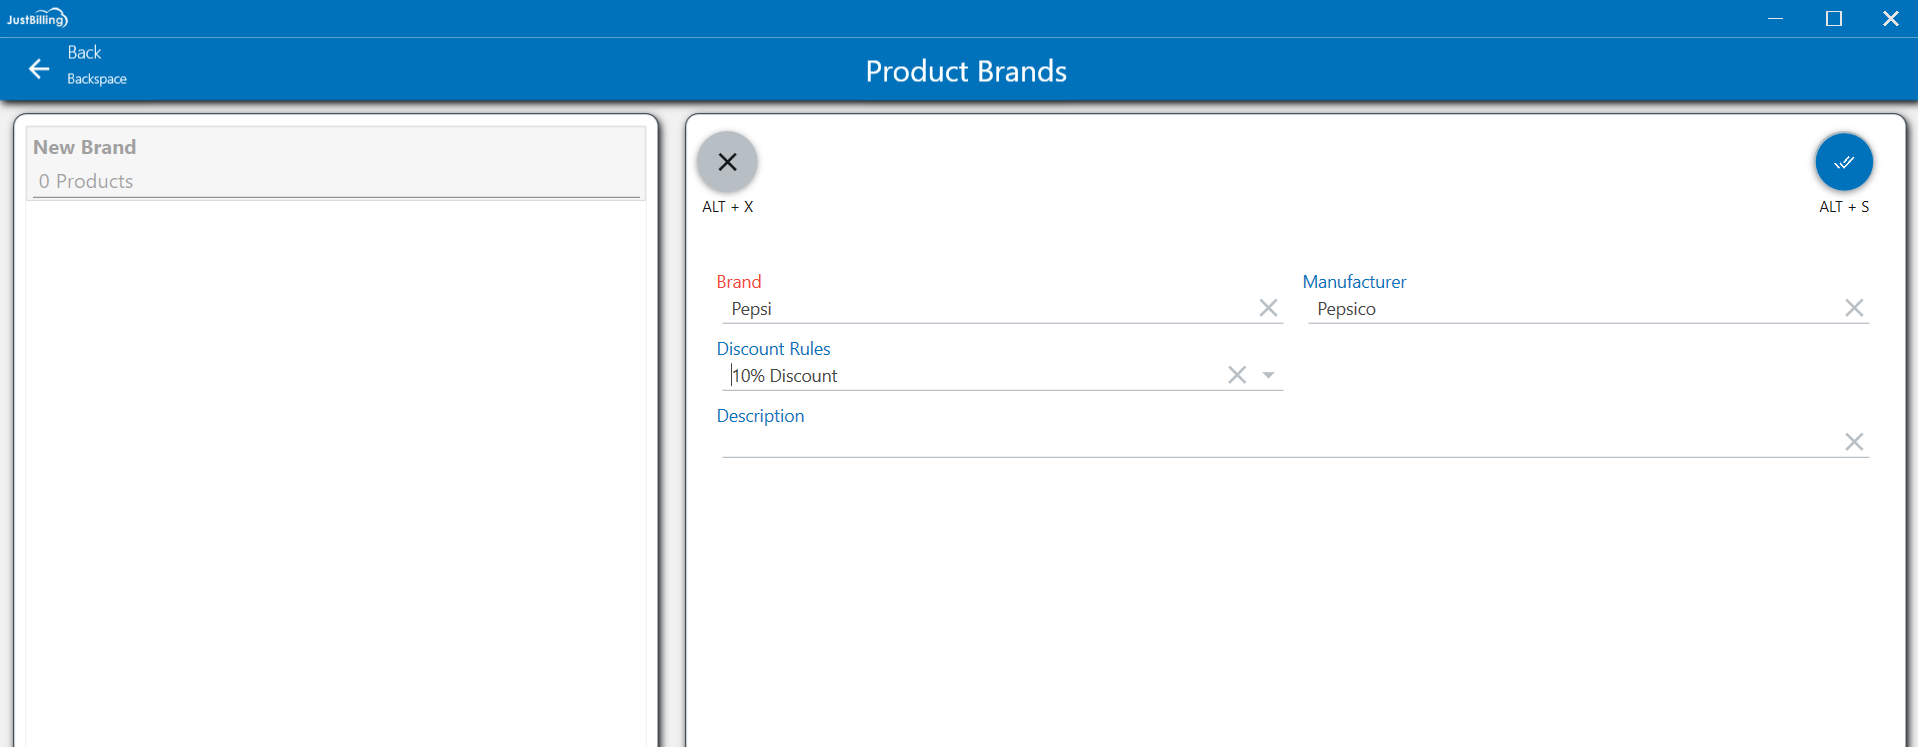Maximize the JustBilling window
Image resolution: width=1918 pixels, height=747 pixels.
[1833, 18]
